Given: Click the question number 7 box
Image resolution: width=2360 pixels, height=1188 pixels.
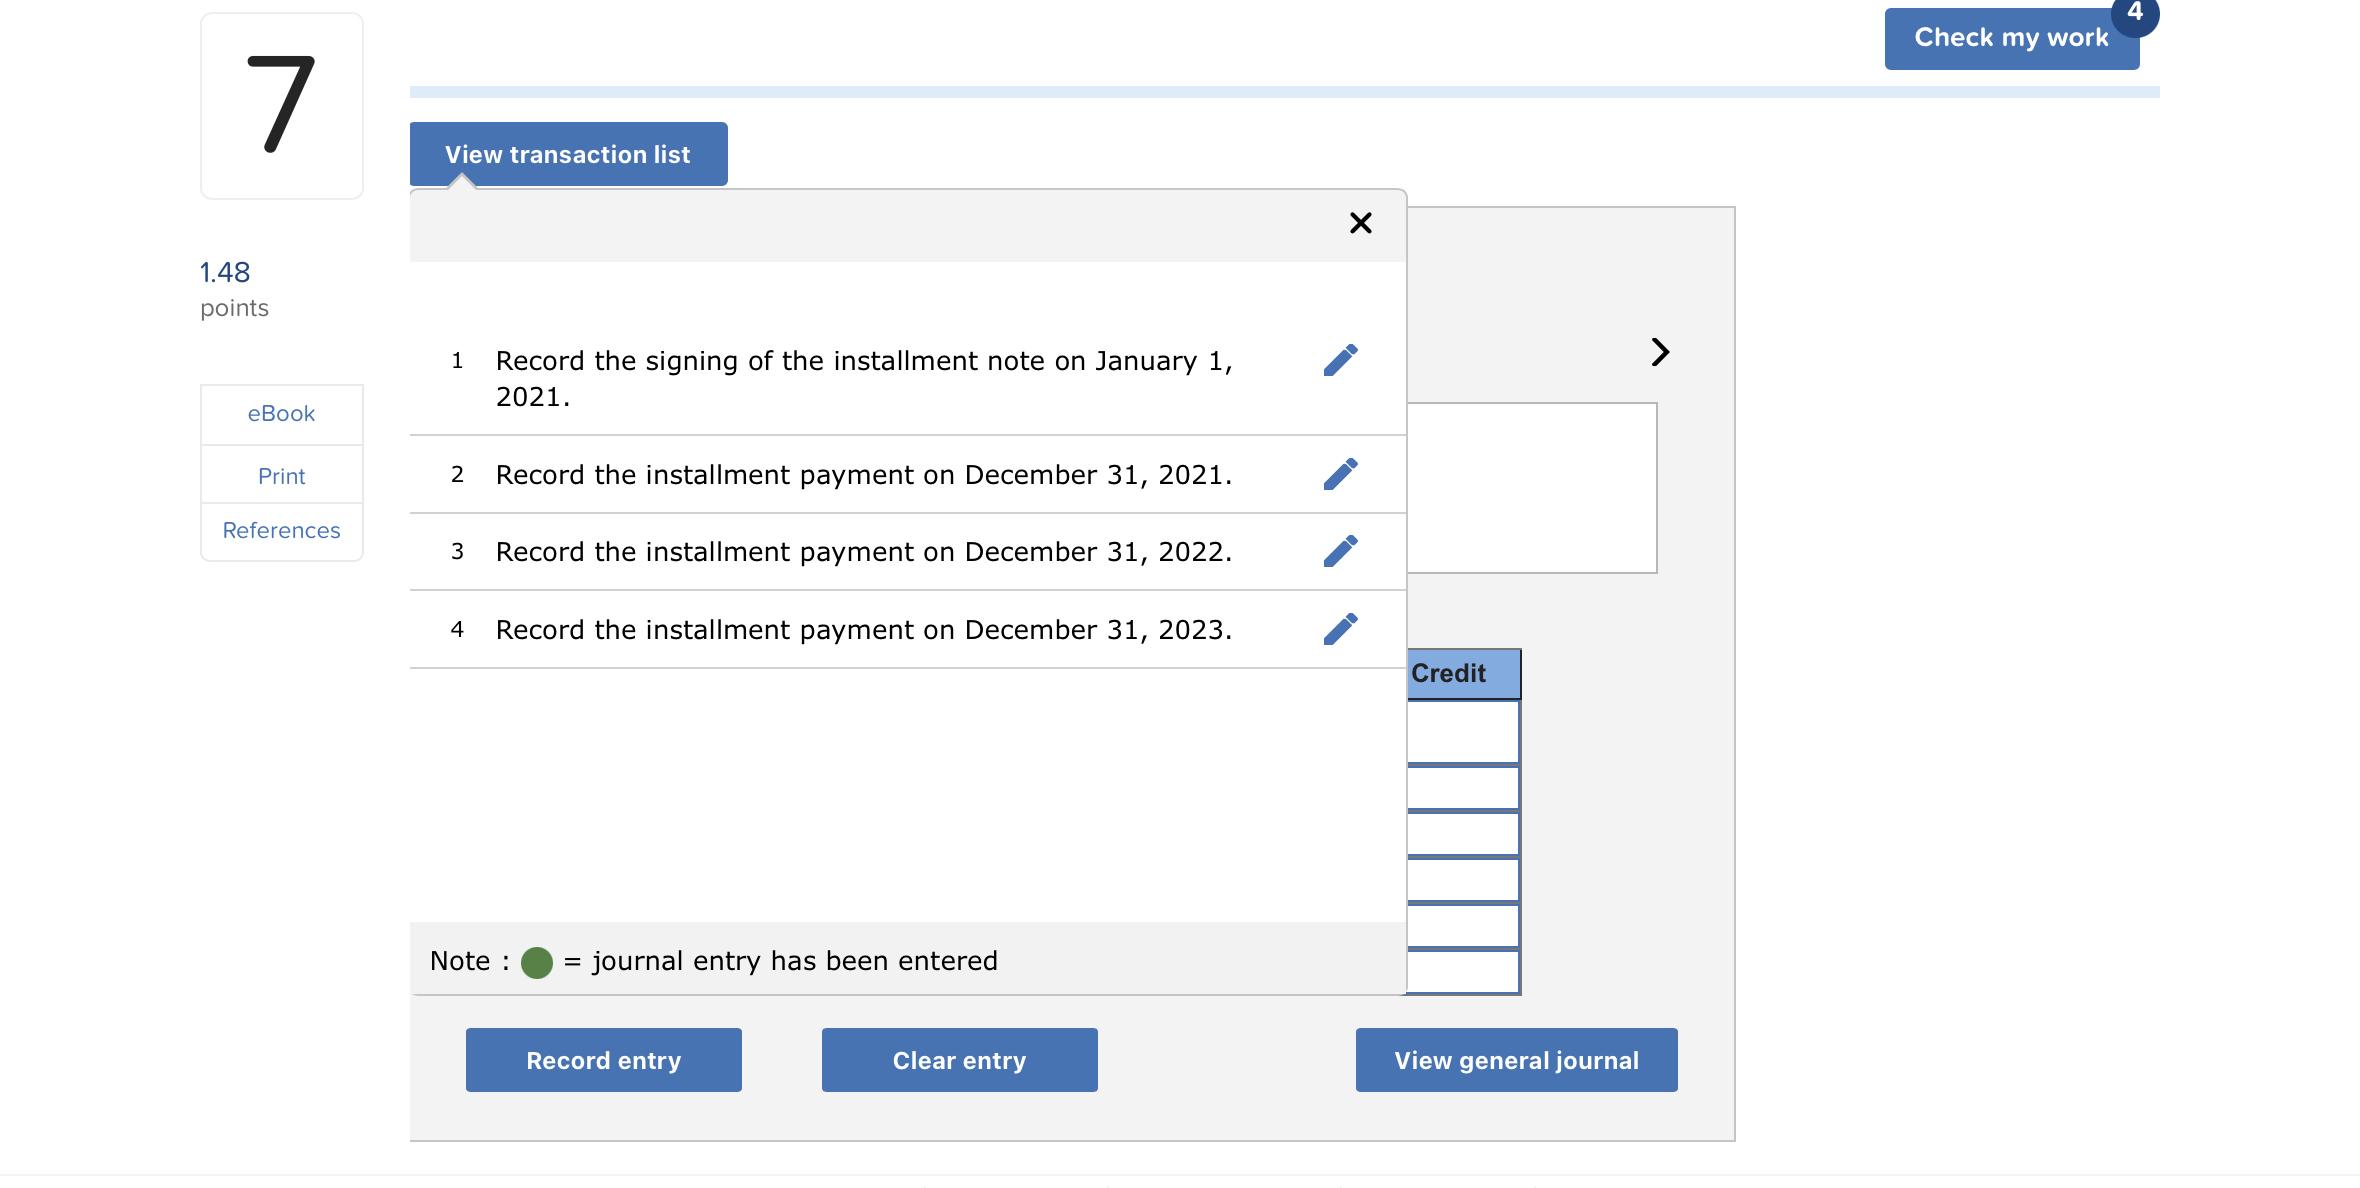Looking at the screenshot, I should coord(281,104).
